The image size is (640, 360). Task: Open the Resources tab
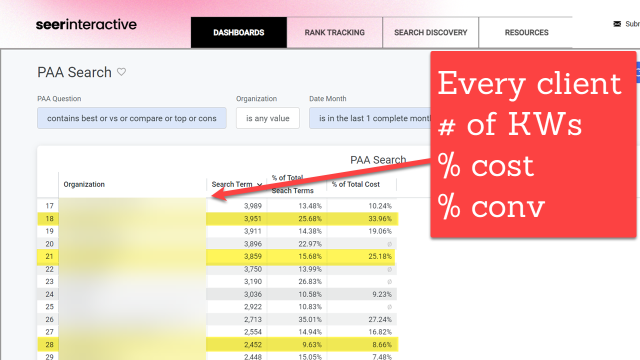tap(527, 32)
